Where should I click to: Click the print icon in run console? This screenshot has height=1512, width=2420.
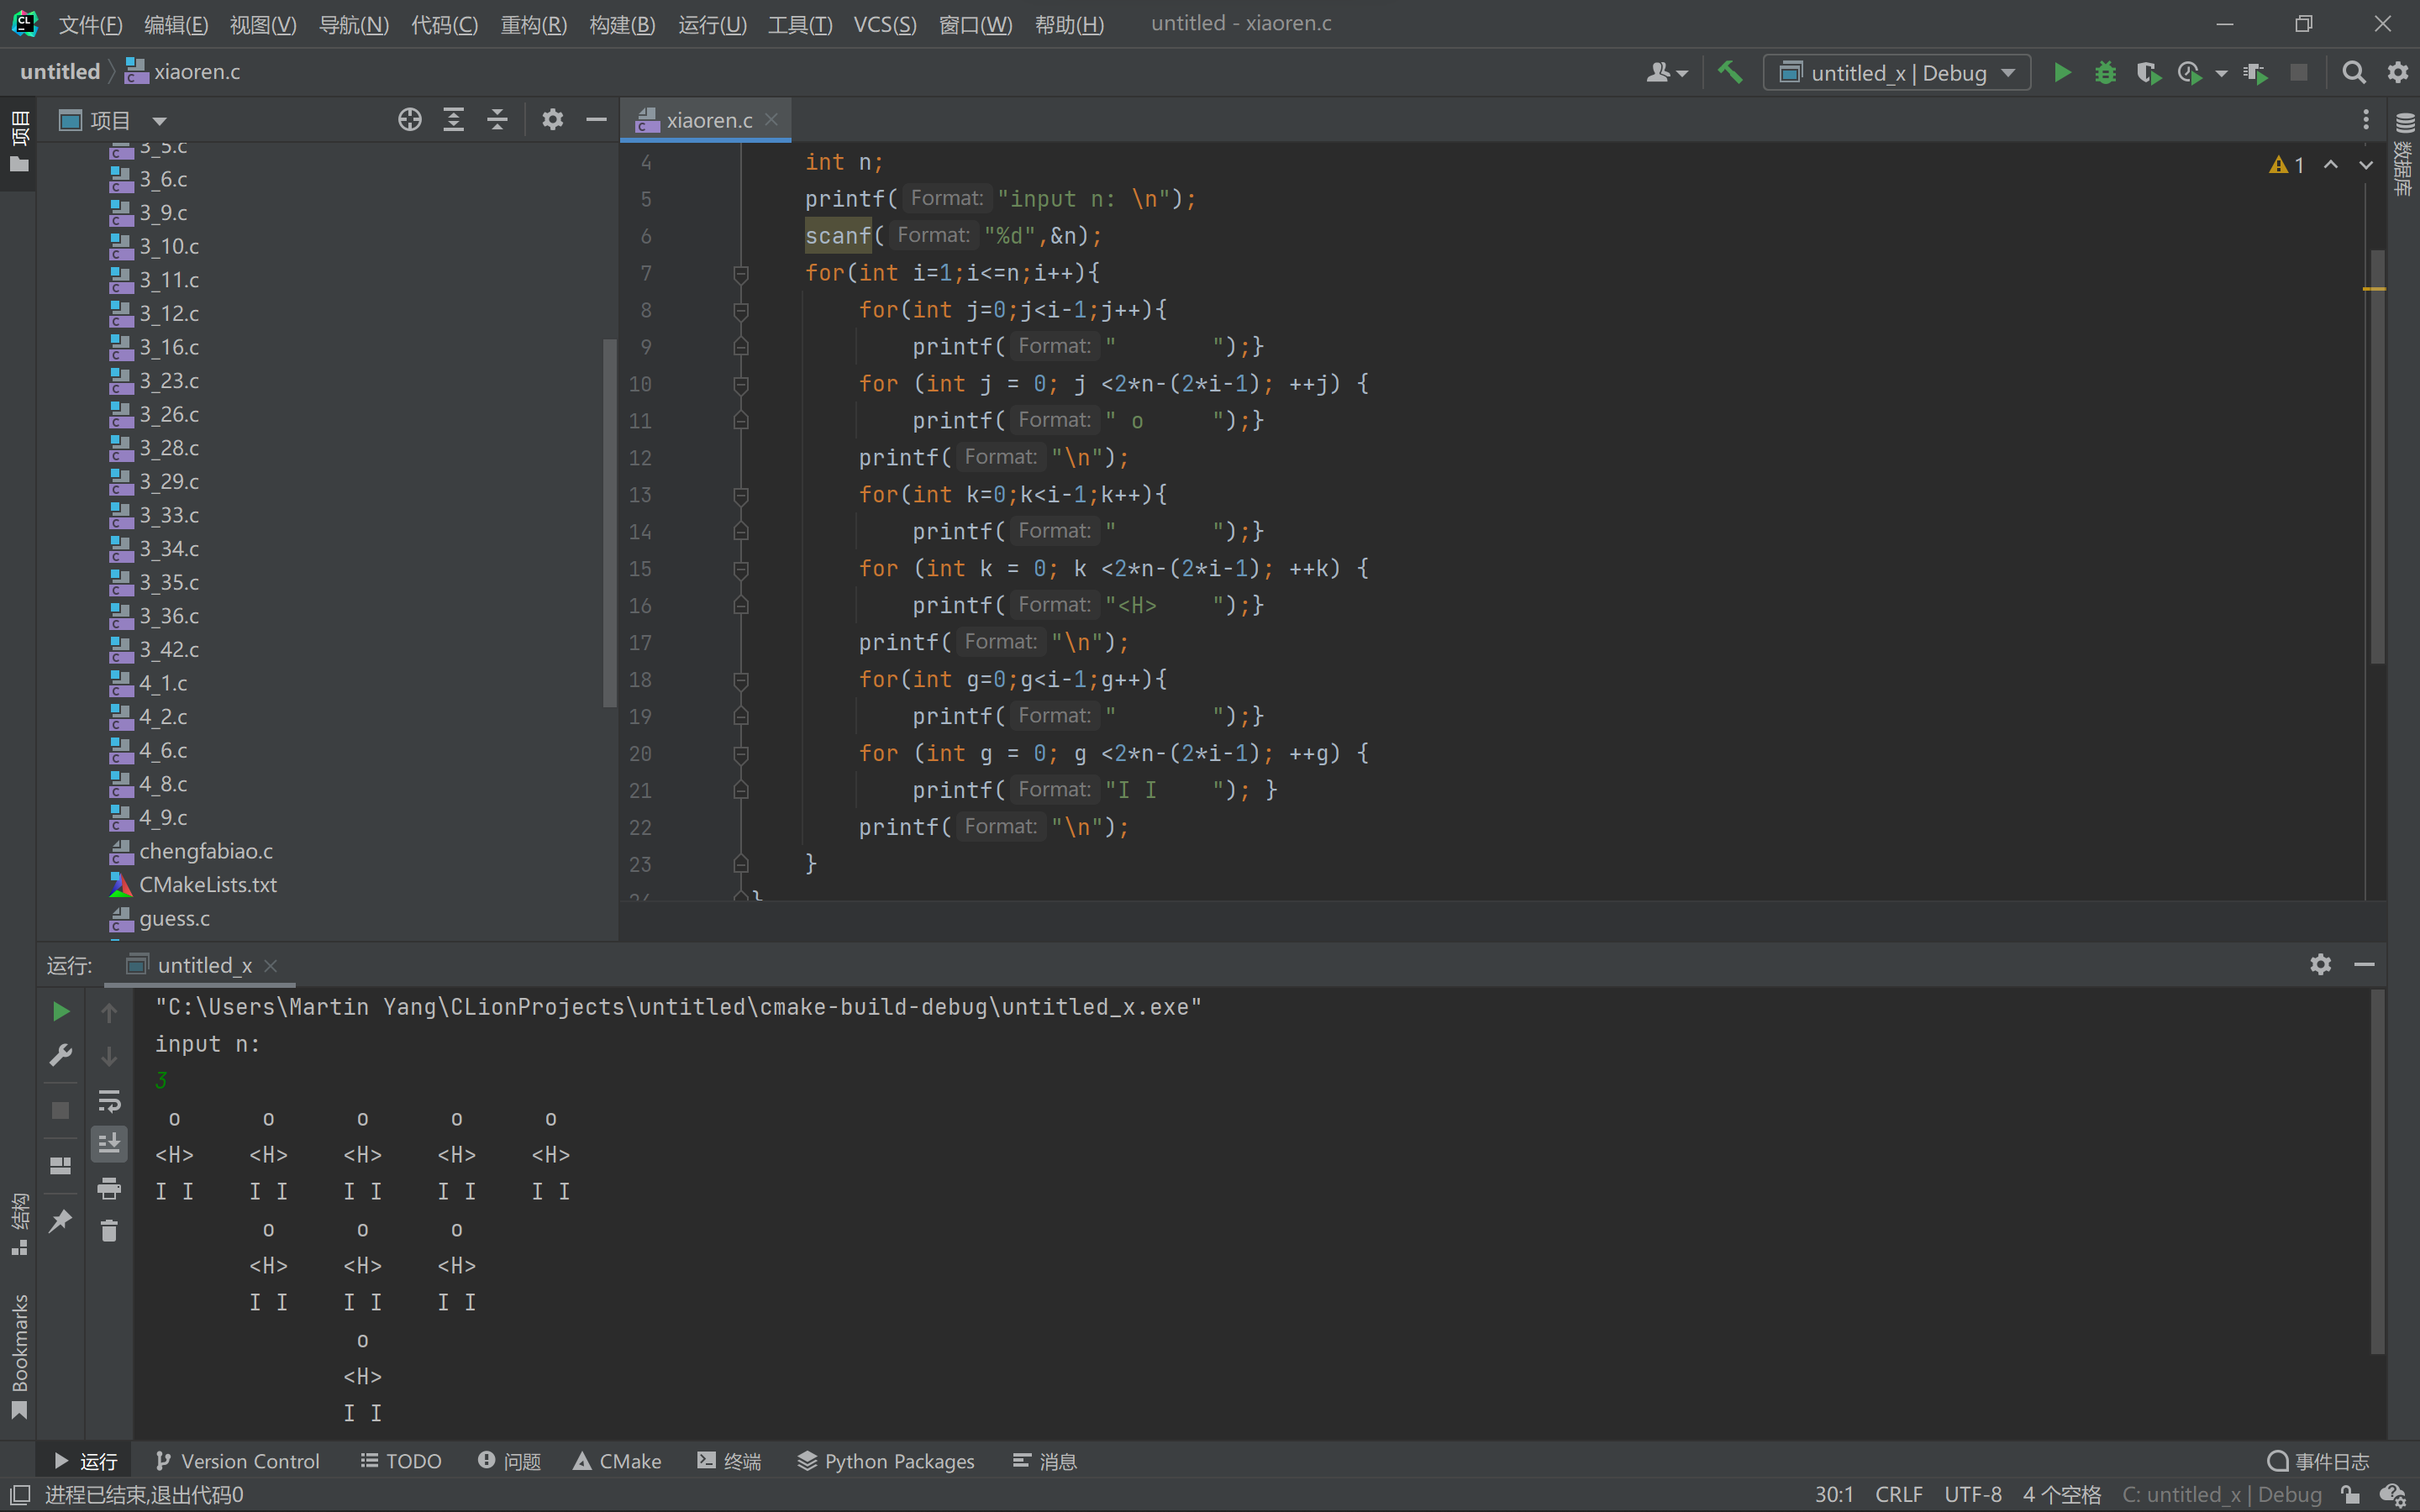tap(109, 1188)
